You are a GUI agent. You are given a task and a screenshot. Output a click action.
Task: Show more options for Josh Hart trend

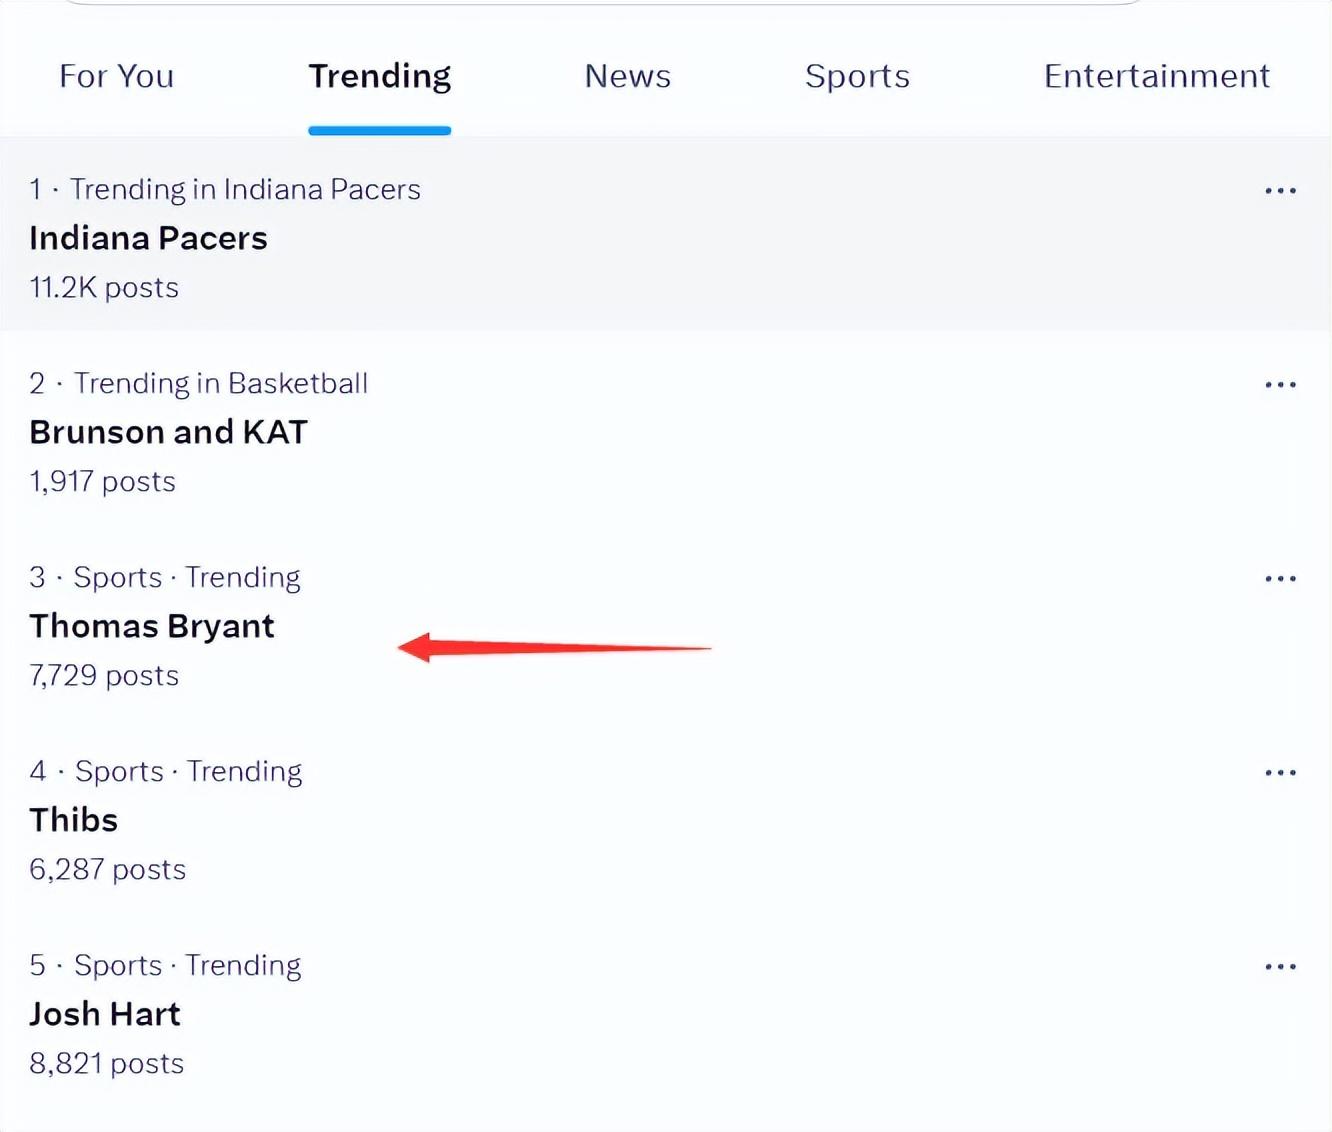click(x=1280, y=966)
